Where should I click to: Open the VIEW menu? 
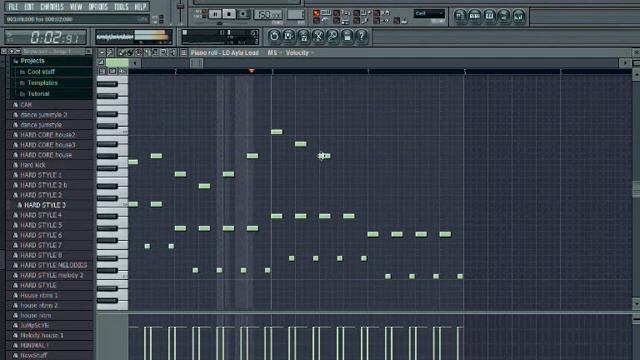pos(76,7)
